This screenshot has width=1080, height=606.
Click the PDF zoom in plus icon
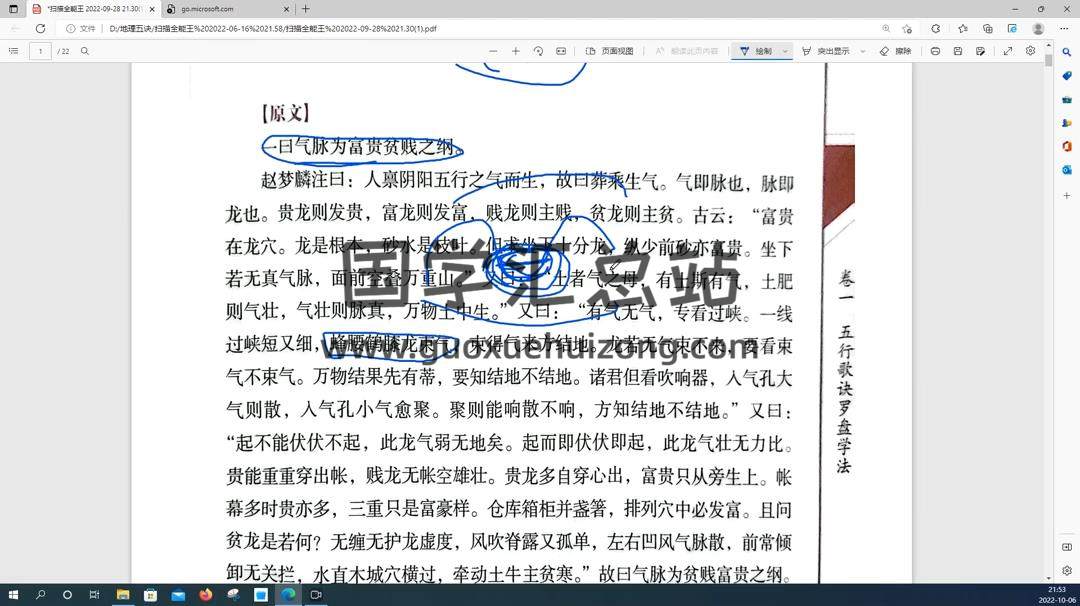(x=516, y=51)
